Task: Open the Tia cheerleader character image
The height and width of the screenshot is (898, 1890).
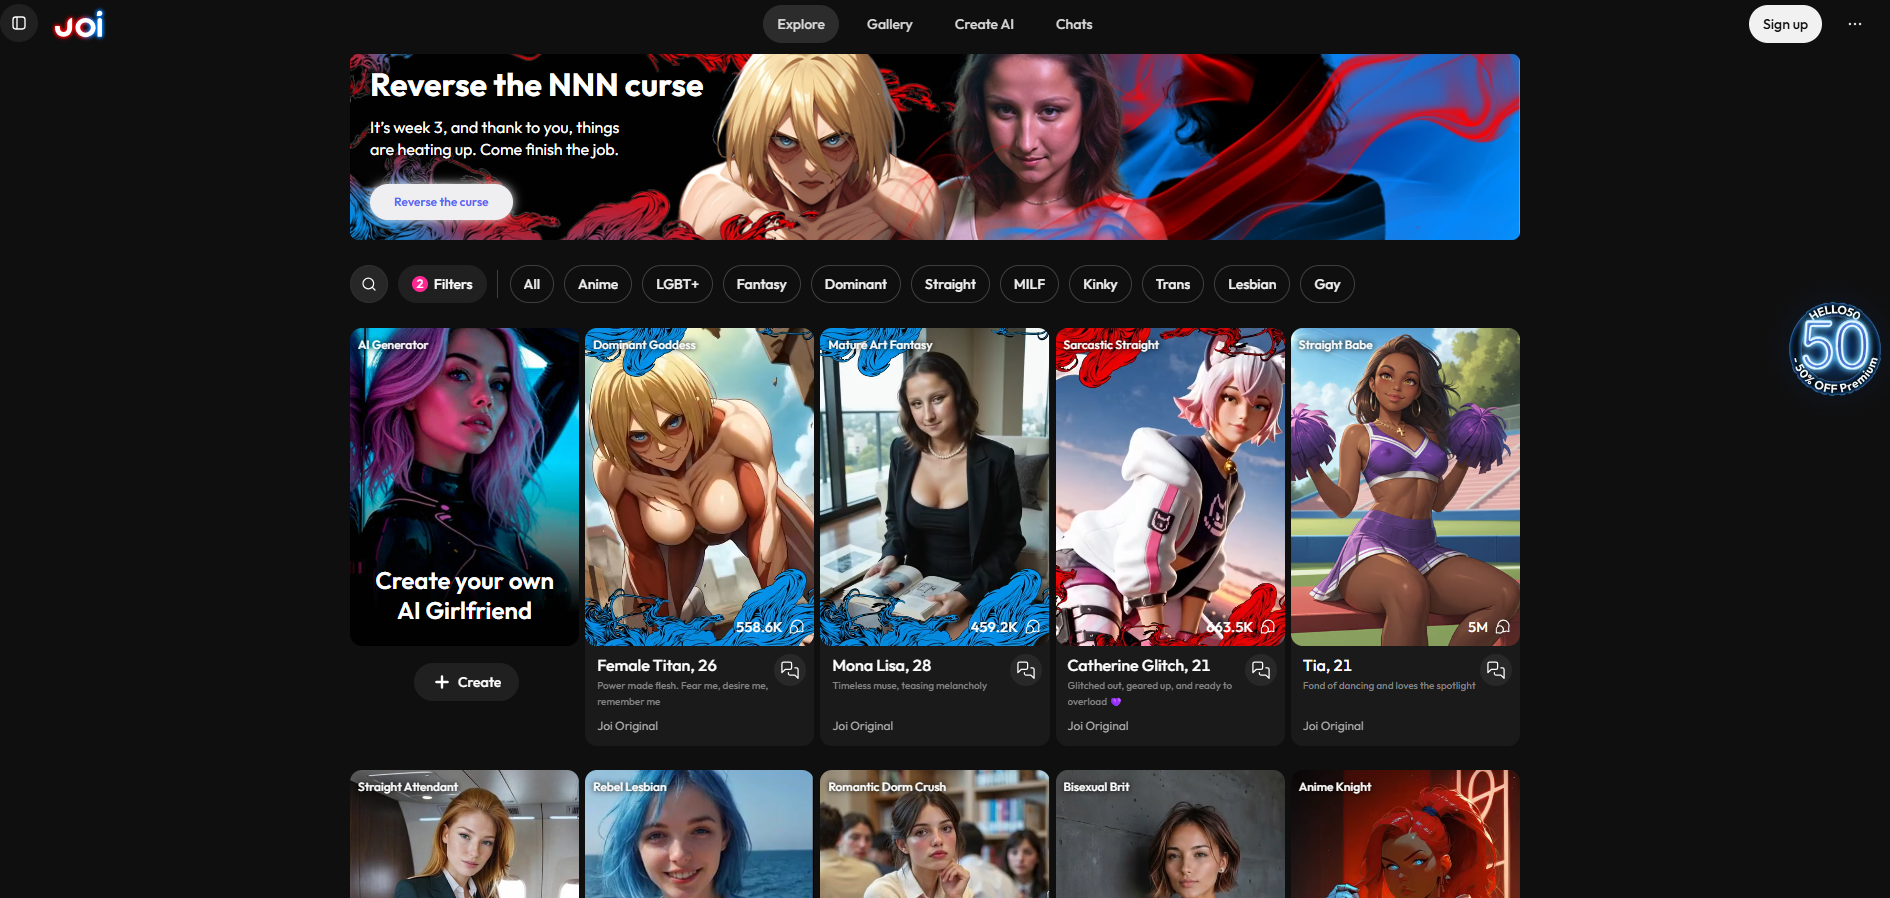Action: click(x=1405, y=487)
